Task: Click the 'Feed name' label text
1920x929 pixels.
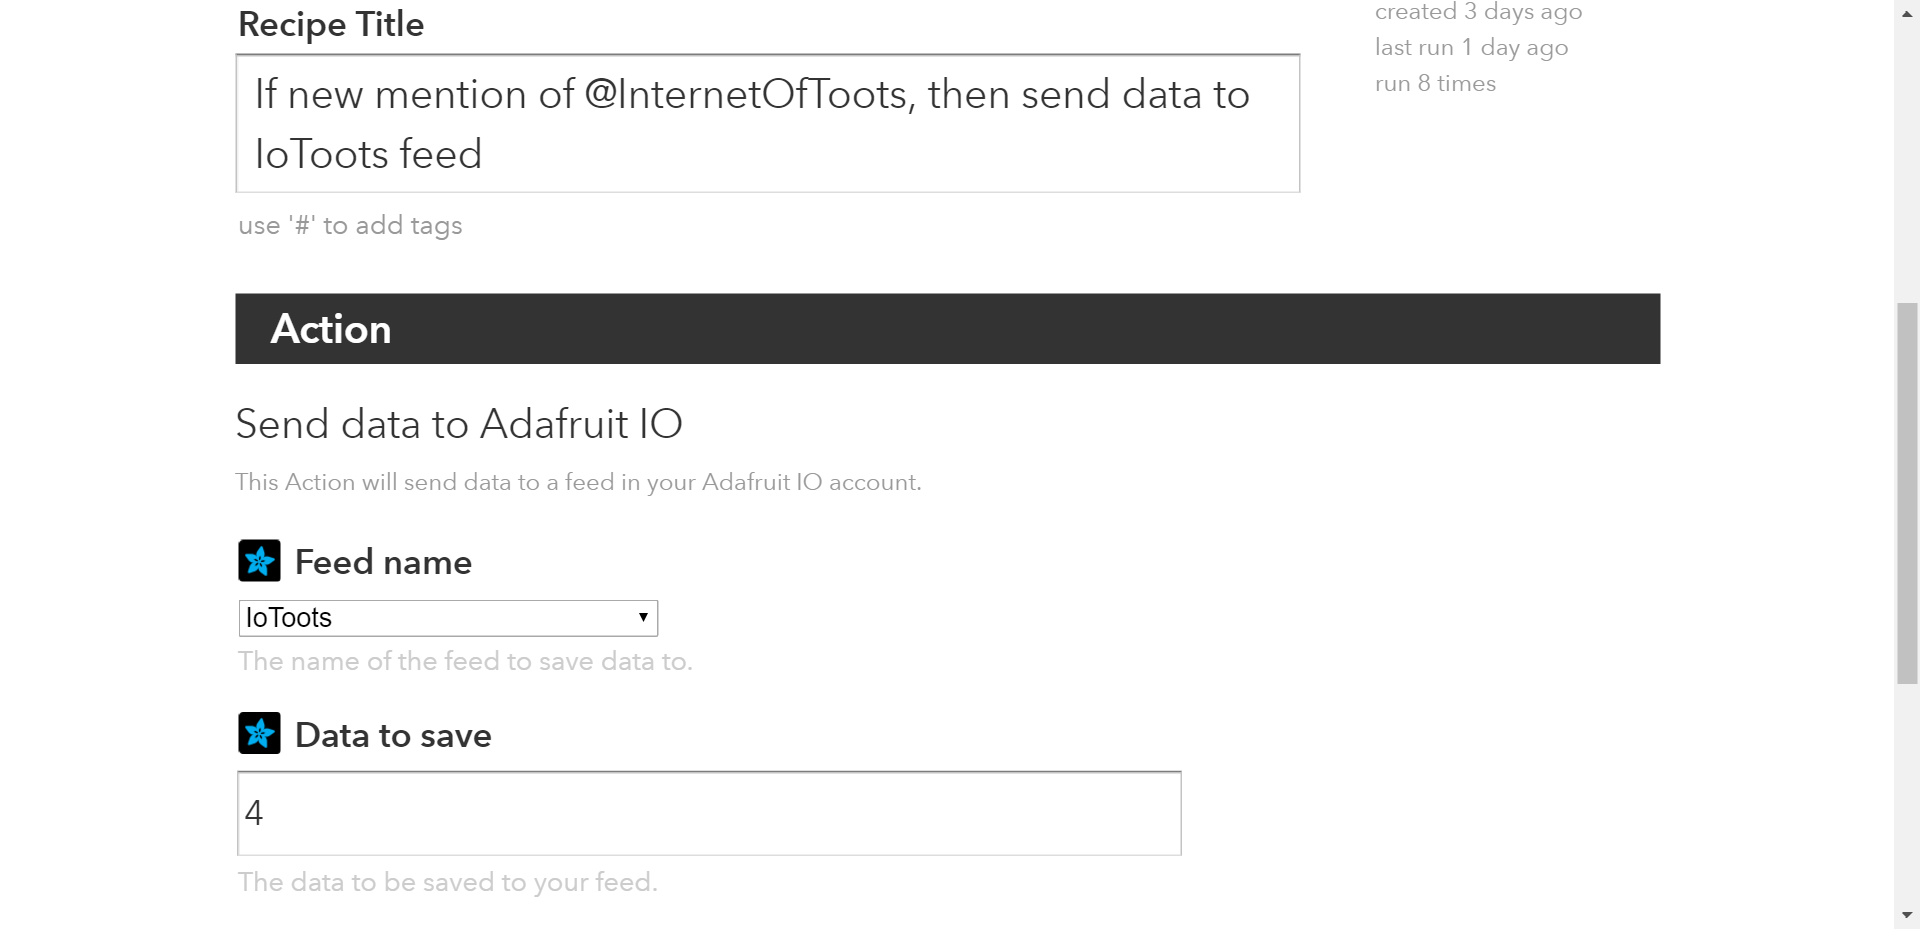Action: tap(383, 562)
